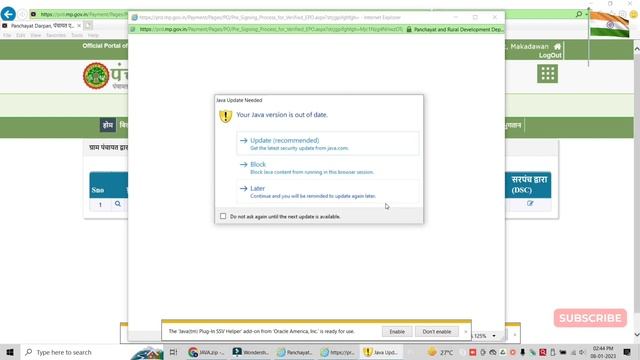Click the browser forward arrow
640x360 pixels.
(22, 14)
